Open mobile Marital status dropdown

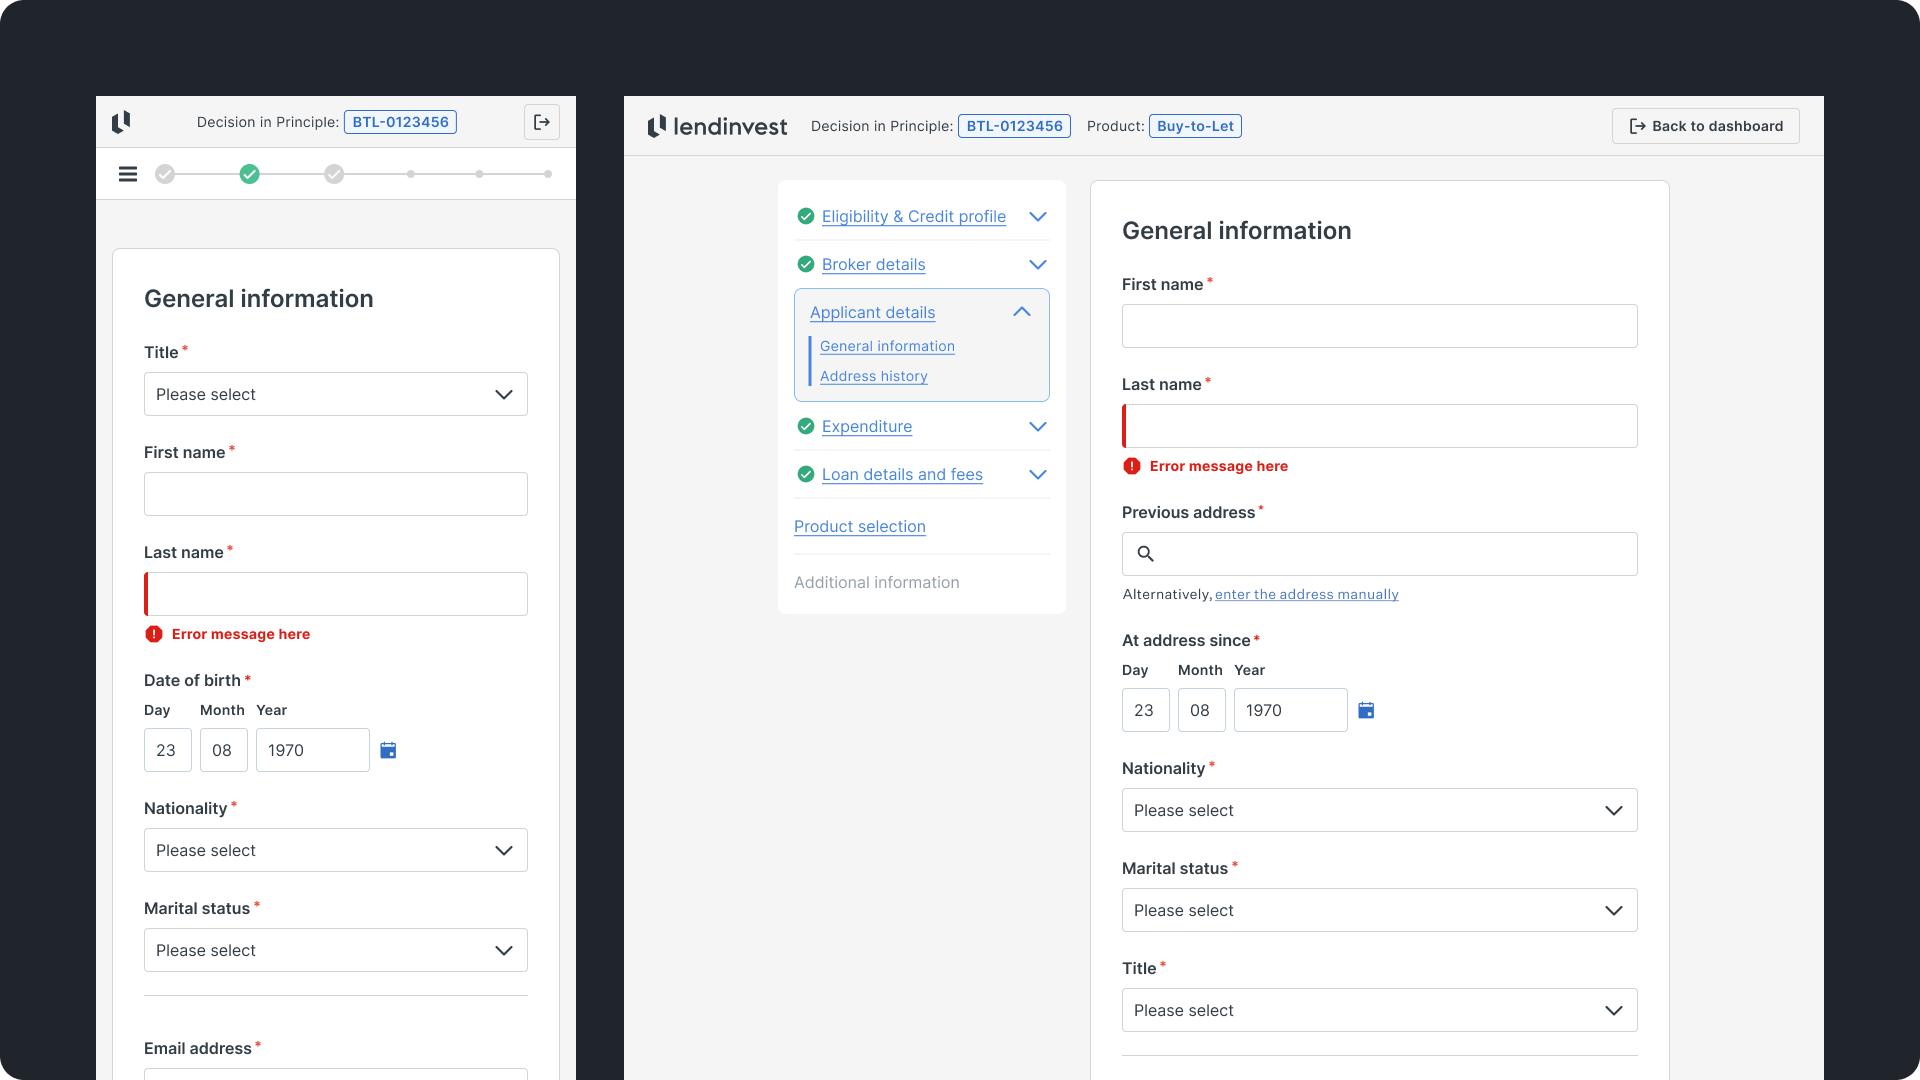click(x=336, y=950)
